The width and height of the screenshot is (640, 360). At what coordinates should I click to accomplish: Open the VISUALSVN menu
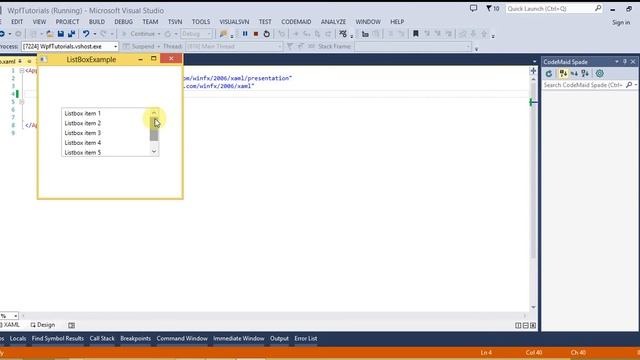(x=234, y=22)
